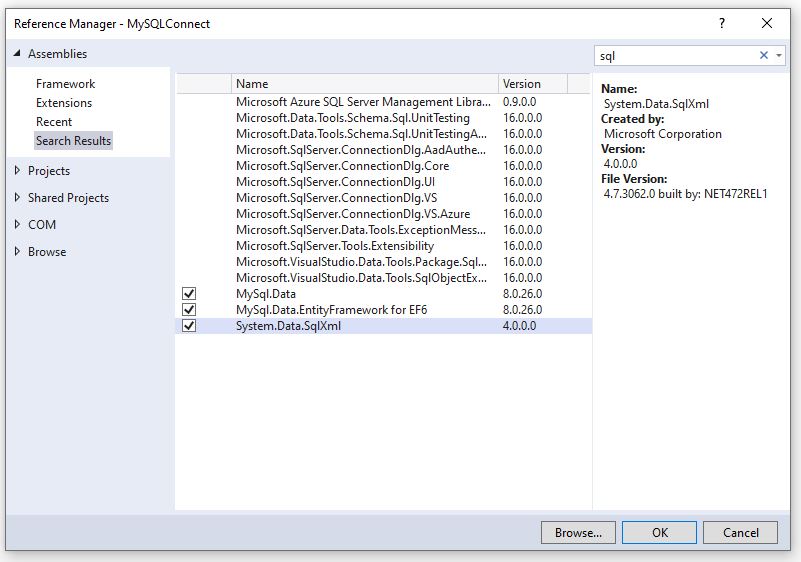The width and height of the screenshot is (801, 562).
Task: Expand the Shared Projects section
Action: [17, 197]
